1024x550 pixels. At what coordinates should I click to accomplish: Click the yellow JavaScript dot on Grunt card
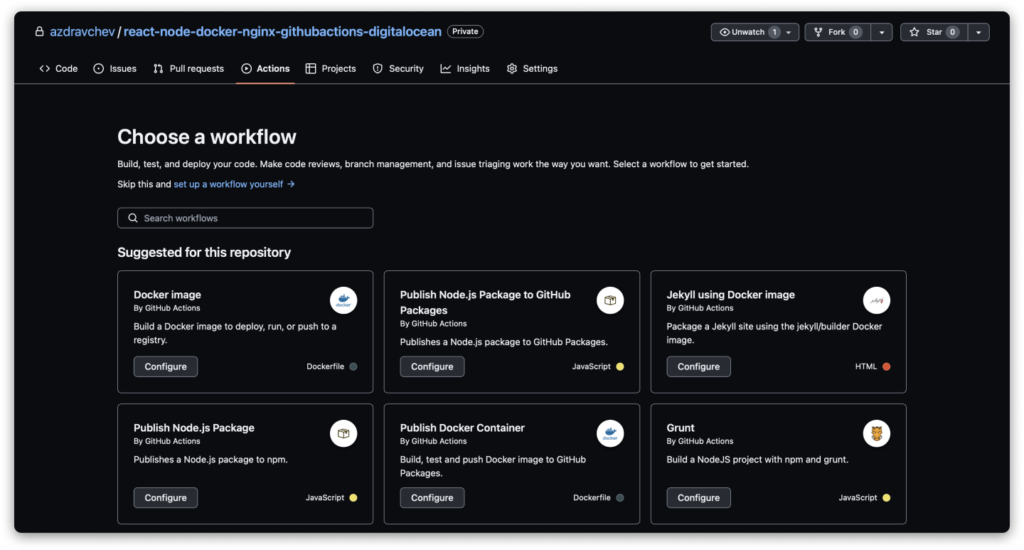[x=886, y=498]
